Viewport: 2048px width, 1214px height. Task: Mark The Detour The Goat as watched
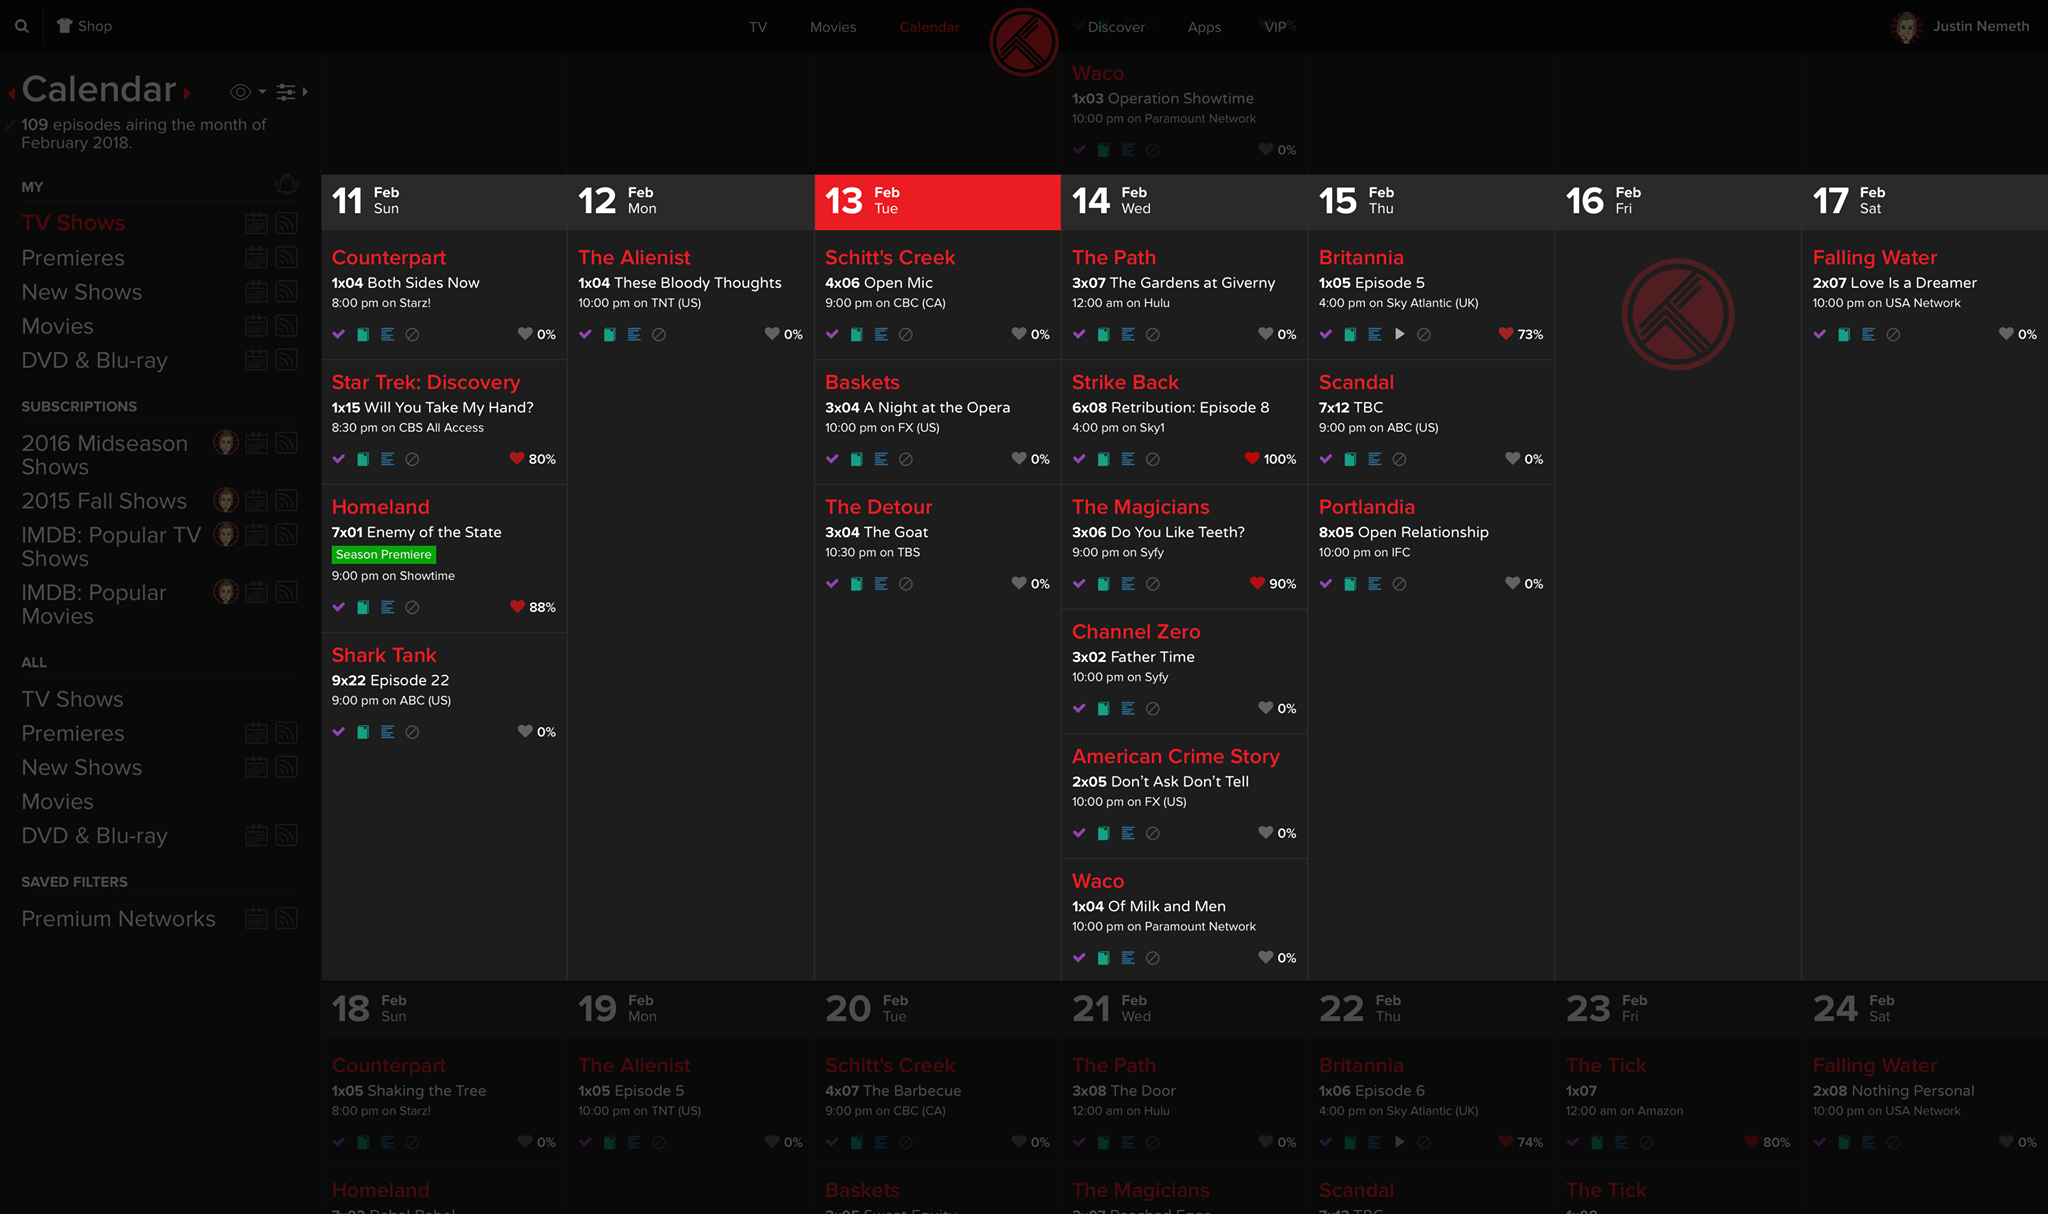[832, 583]
